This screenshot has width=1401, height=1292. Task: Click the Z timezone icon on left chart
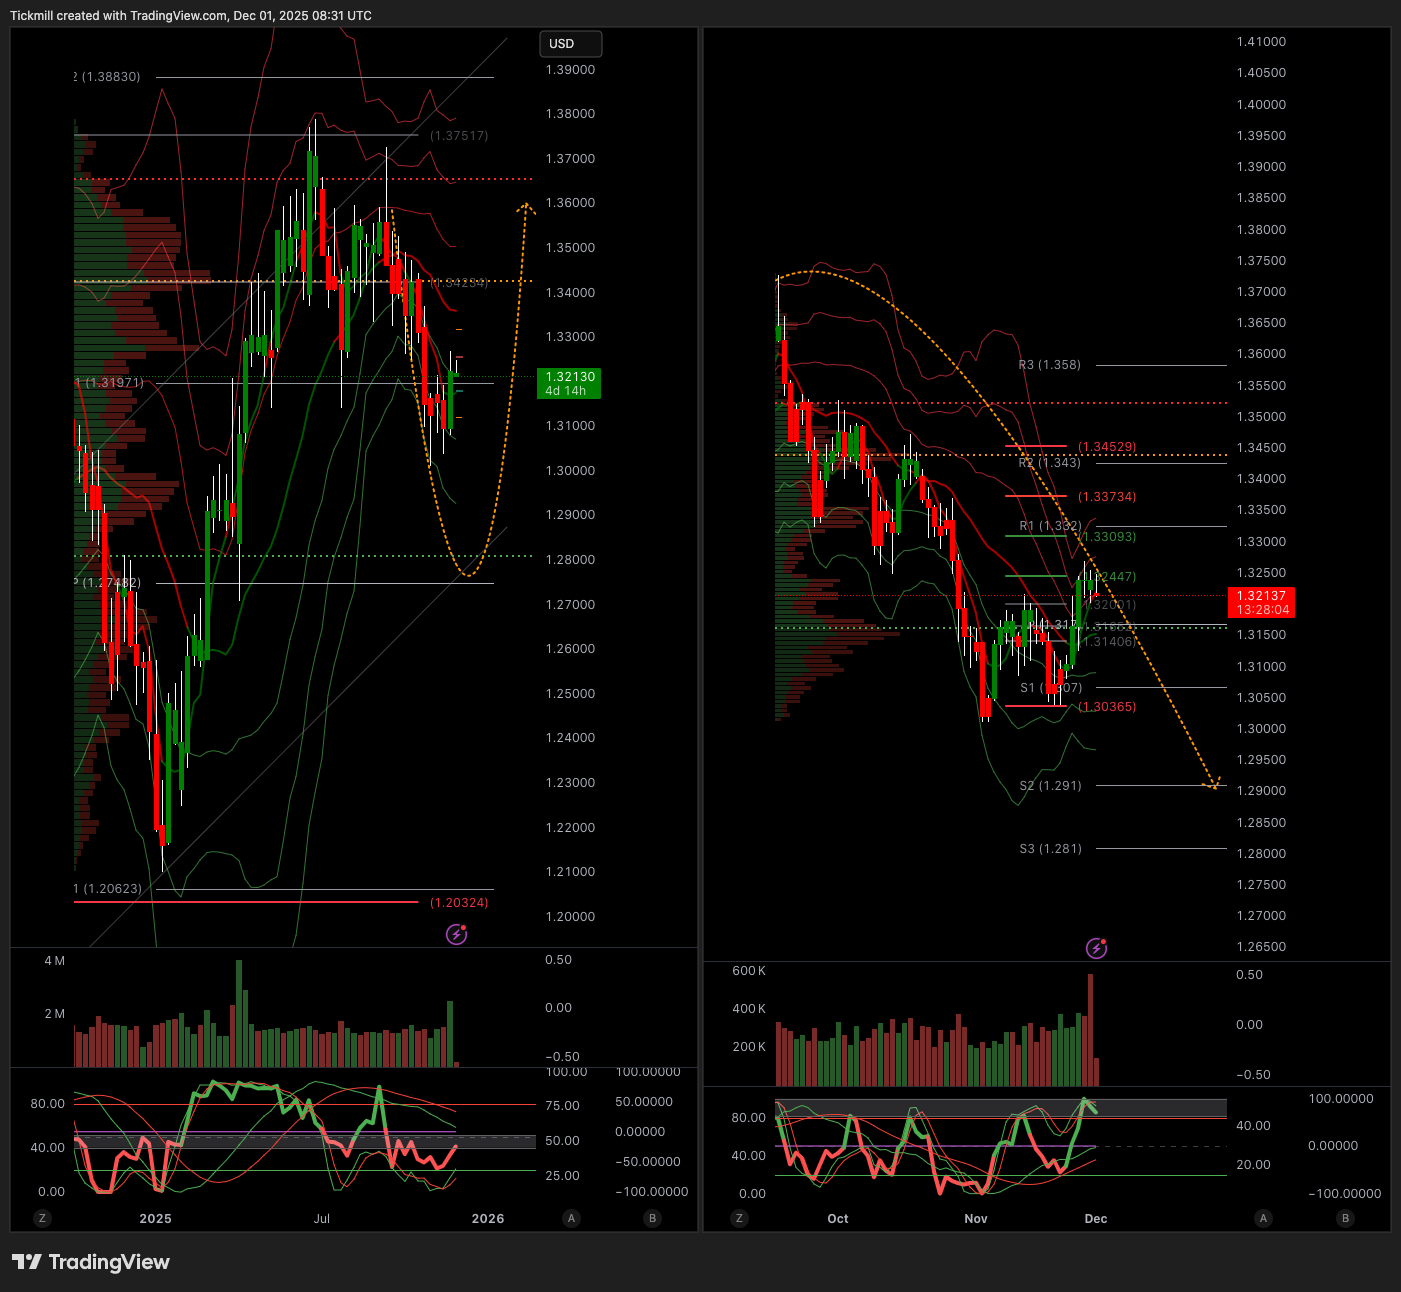(41, 1218)
